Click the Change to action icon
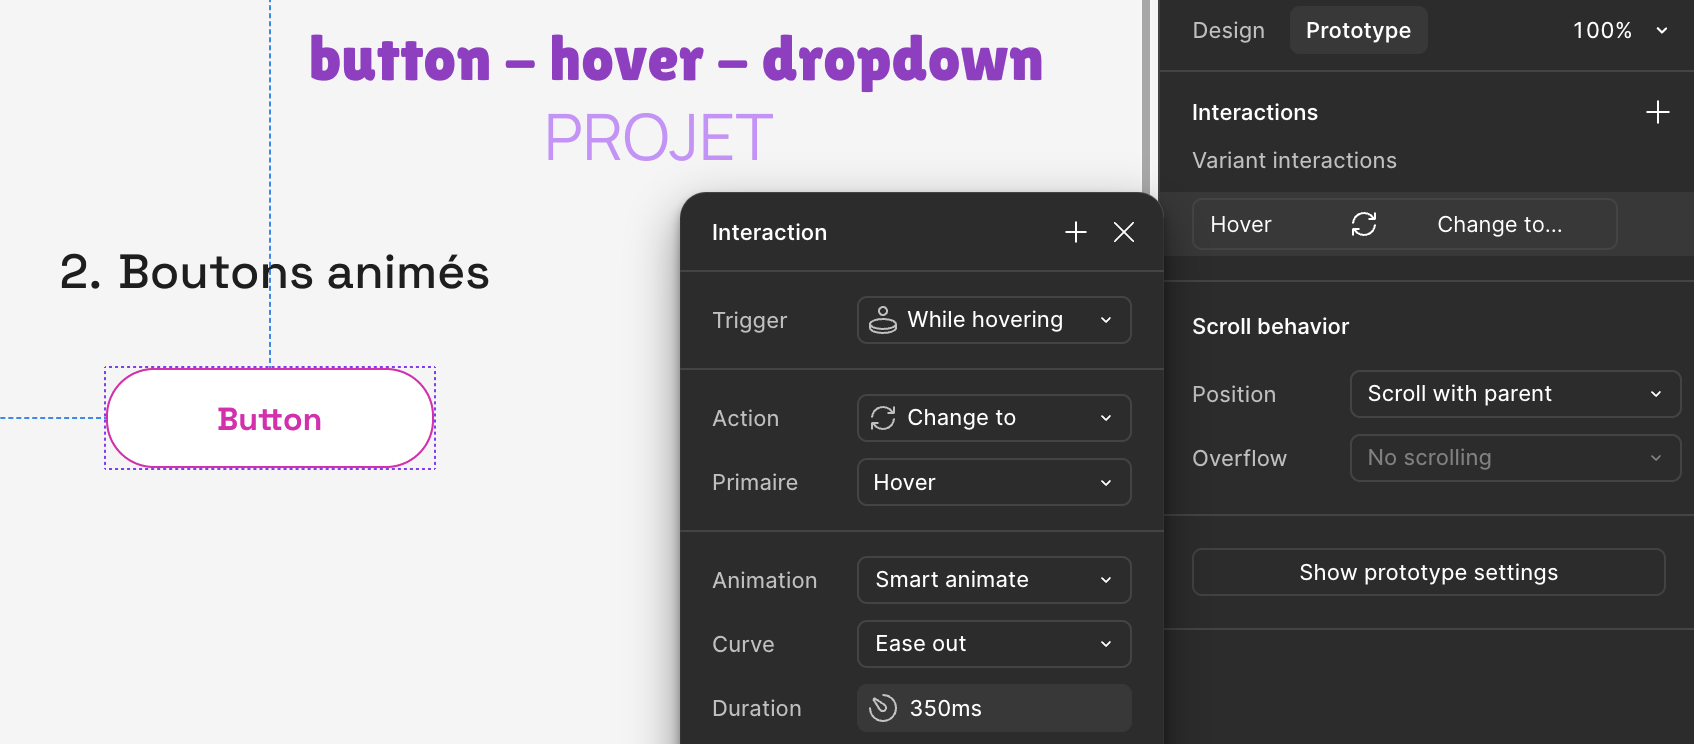The image size is (1694, 744). pyautogui.click(x=883, y=418)
